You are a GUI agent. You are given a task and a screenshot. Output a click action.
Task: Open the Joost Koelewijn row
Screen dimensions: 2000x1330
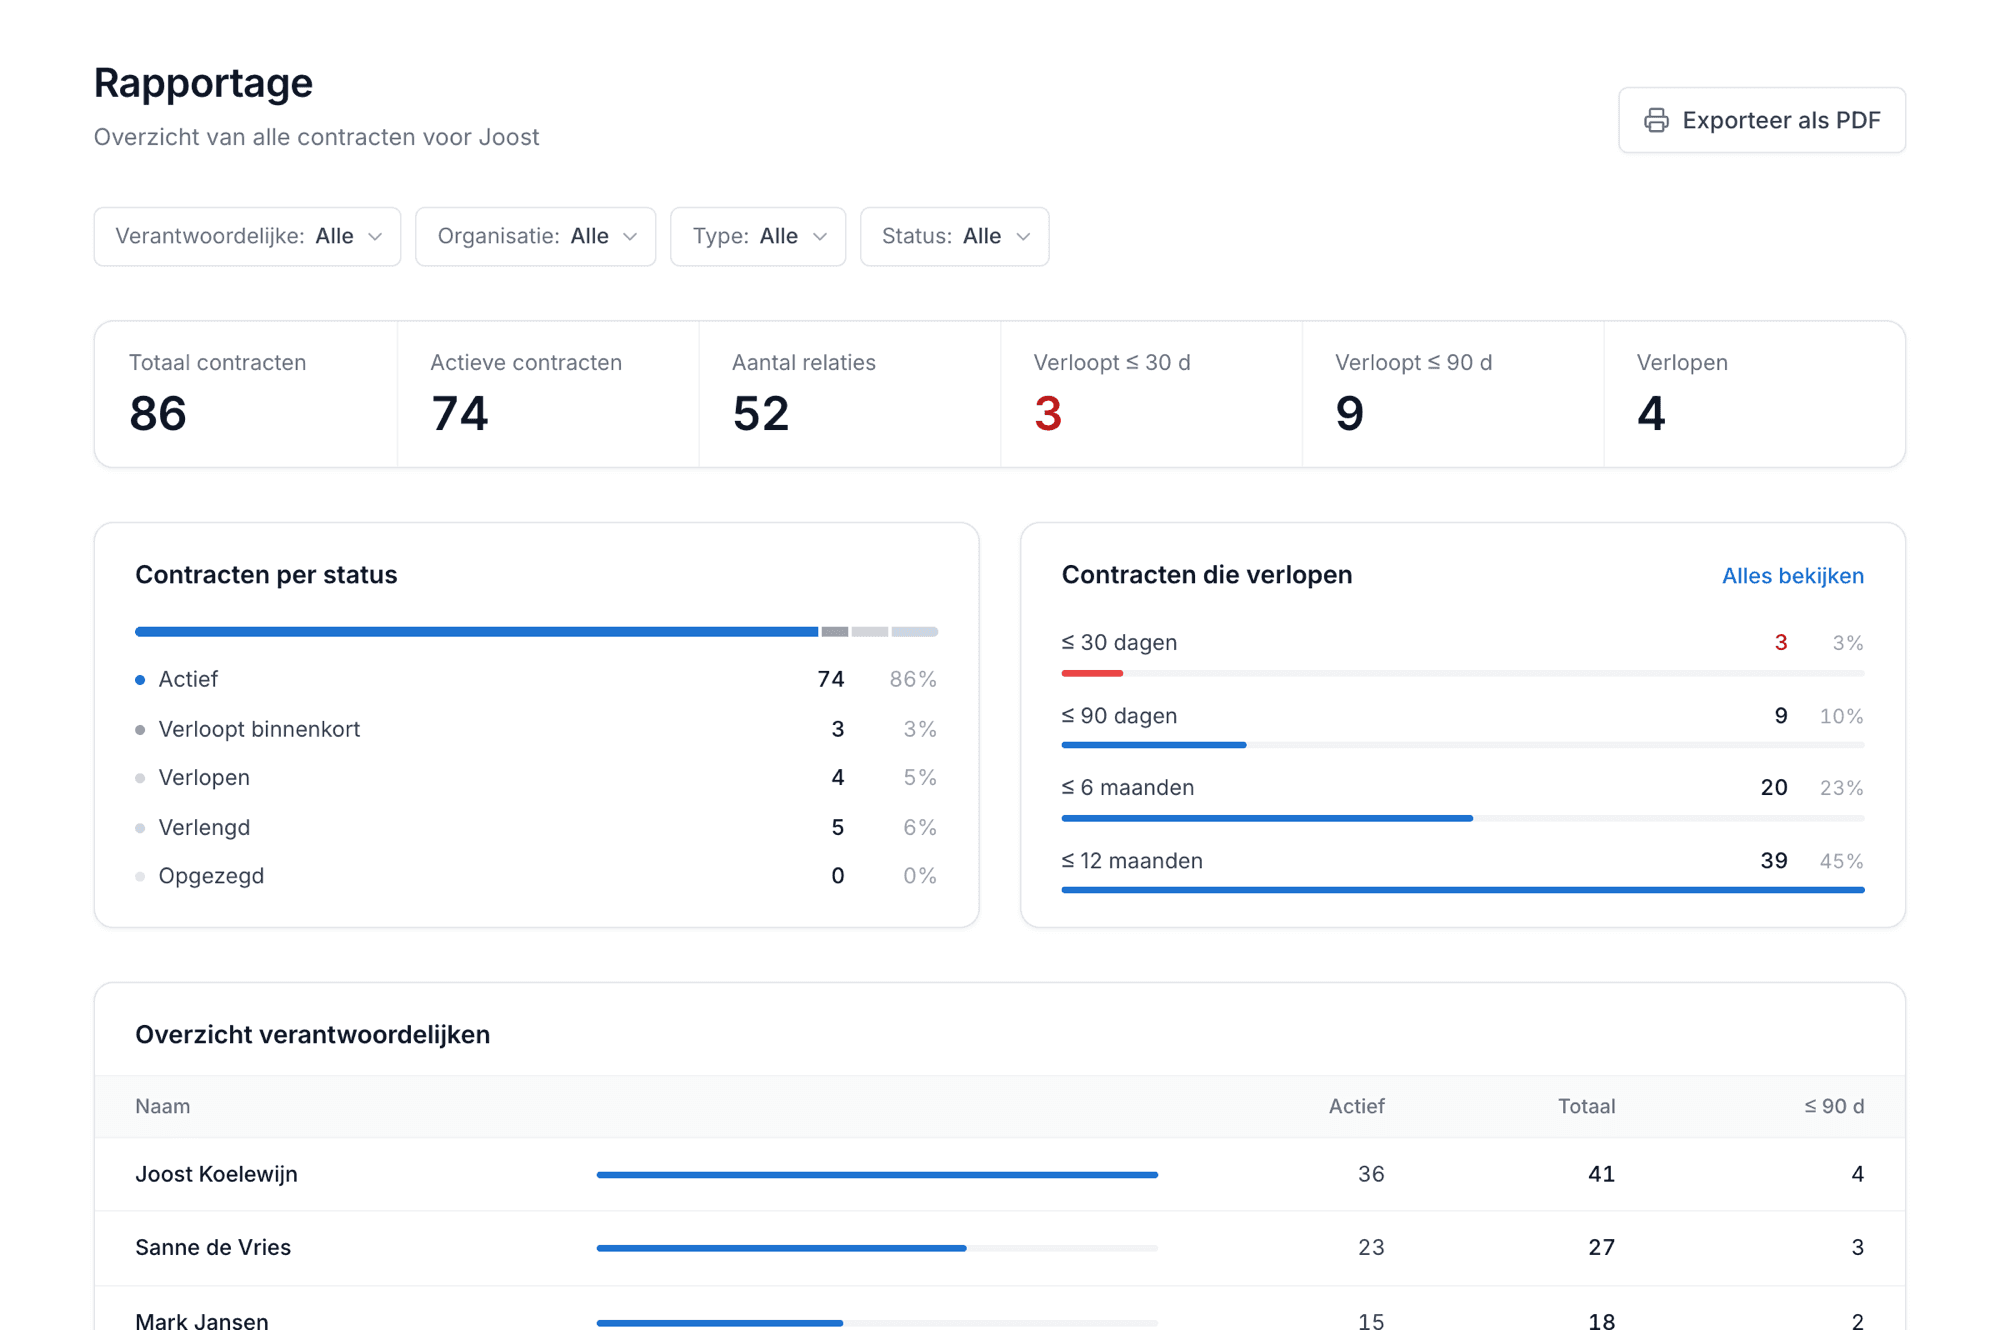click(x=1000, y=1174)
